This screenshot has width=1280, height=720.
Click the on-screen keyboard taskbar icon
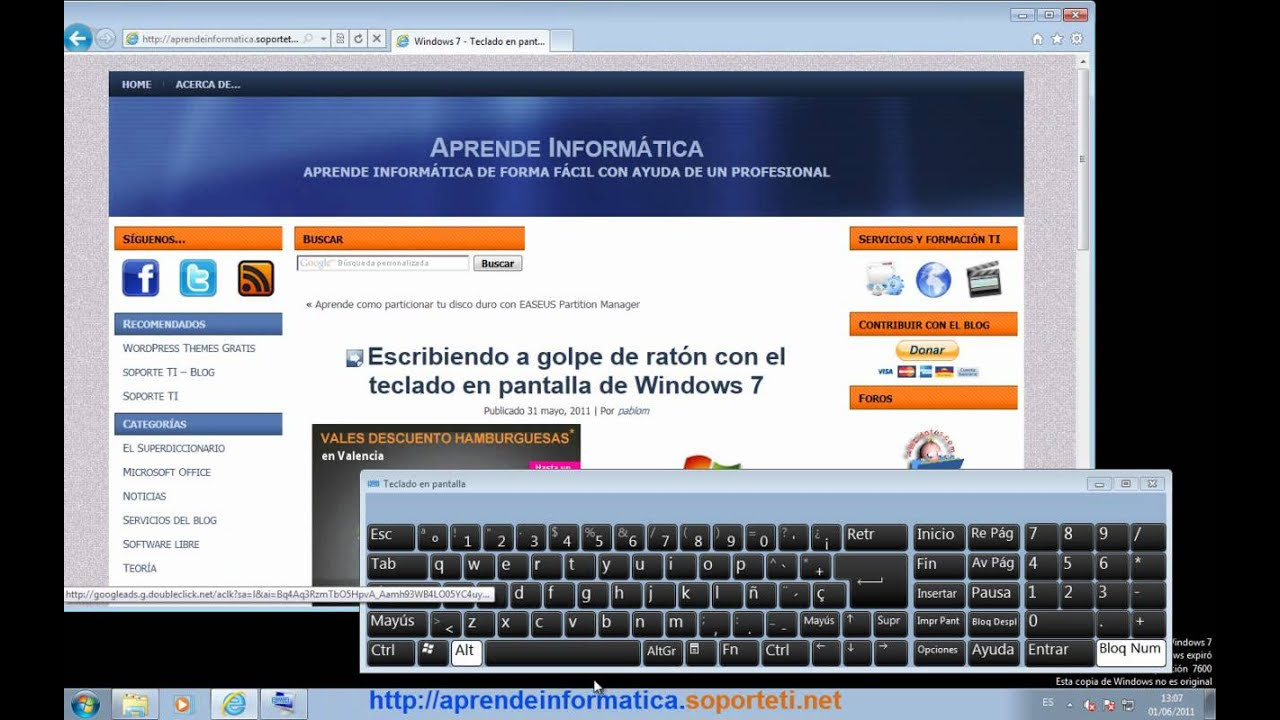point(284,704)
